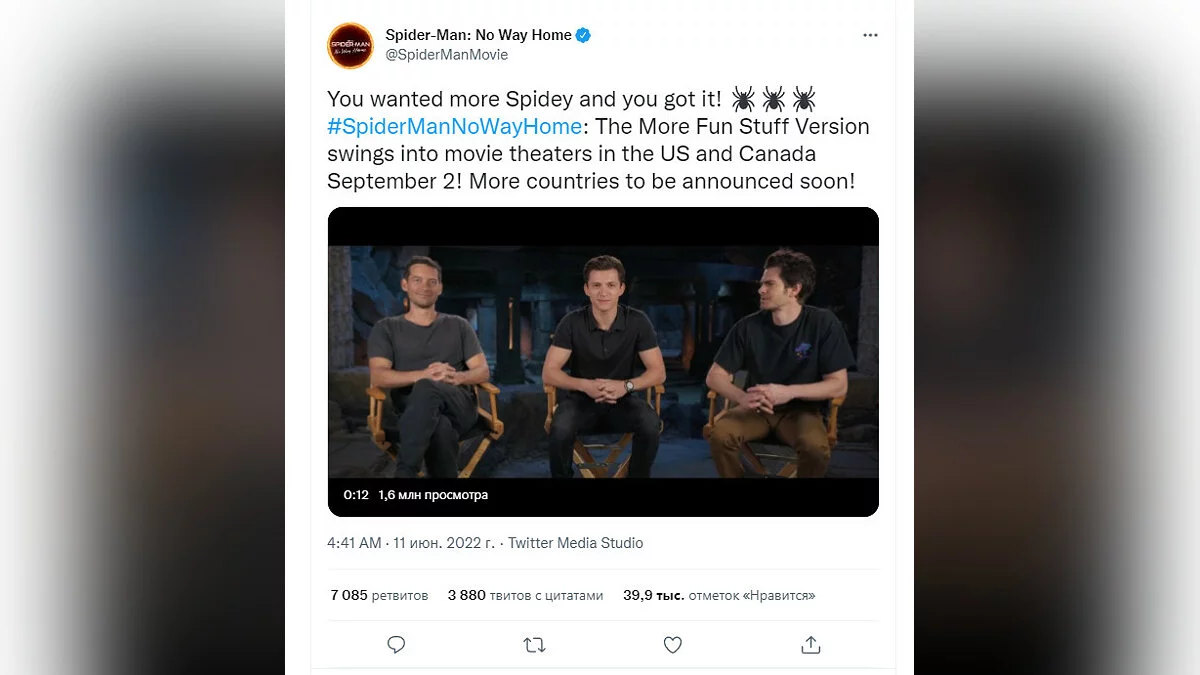1200x675 pixels.
Task: Click the Spider-Man: No Way Home avatar
Action: tap(350, 46)
